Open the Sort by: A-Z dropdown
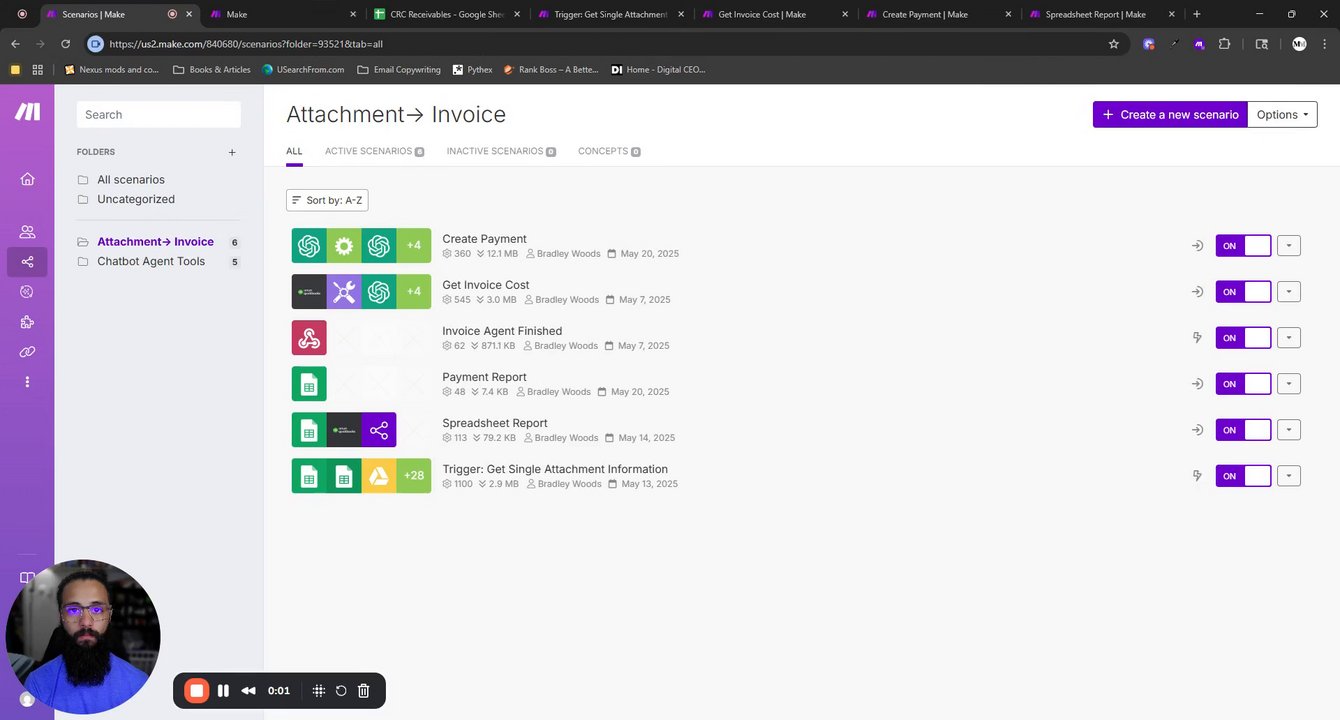The image size is (1340, 720). coord(327,200)
